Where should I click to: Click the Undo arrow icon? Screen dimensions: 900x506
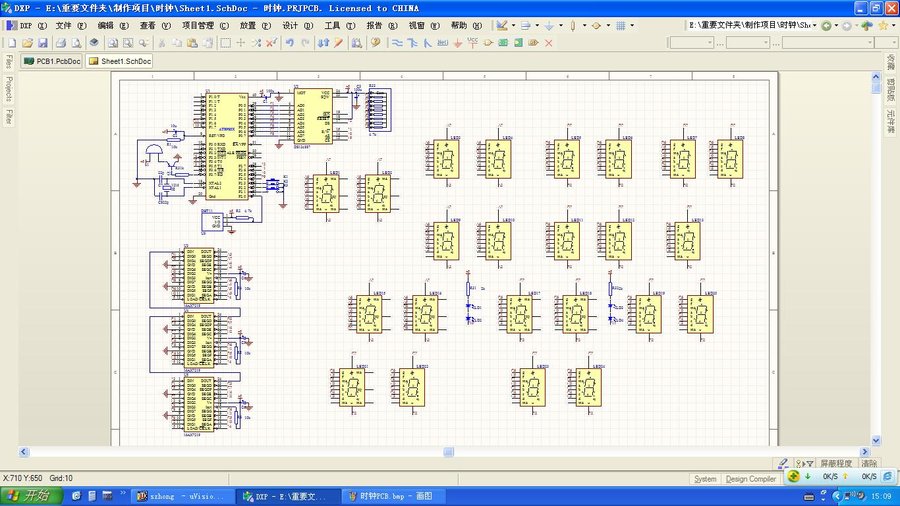pos(290,43)
